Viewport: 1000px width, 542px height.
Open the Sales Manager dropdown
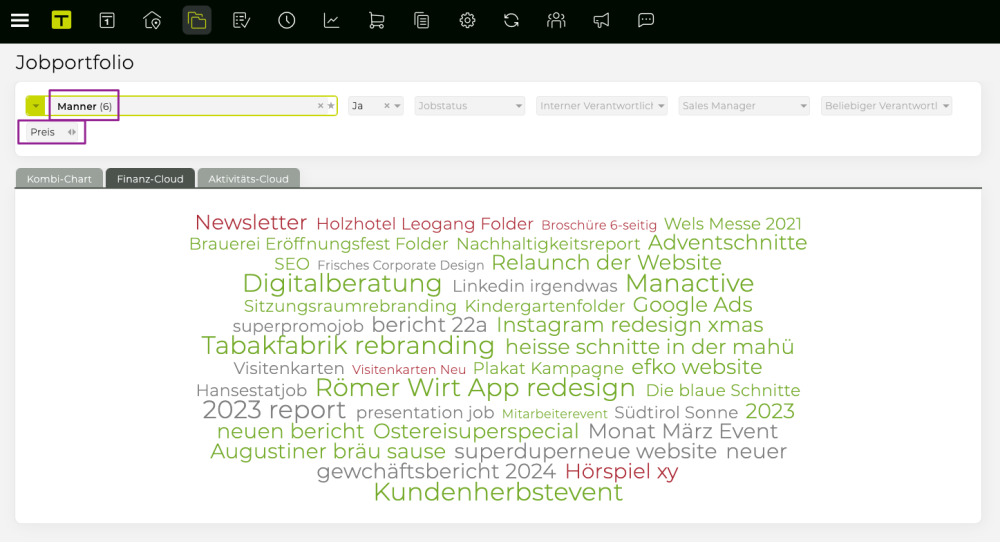pyautogui.click(x=744, y=106)
